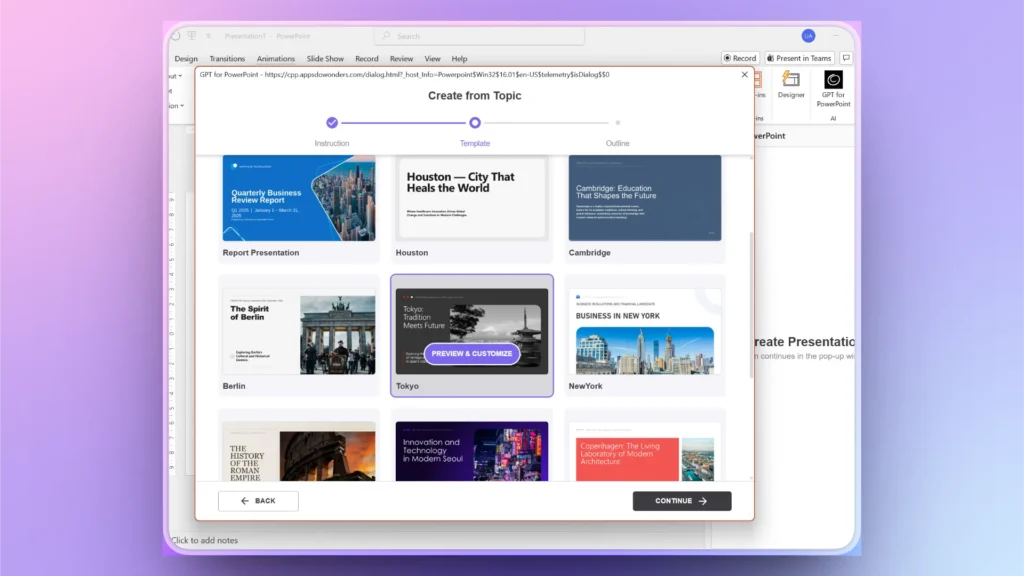
Task: Open the Slide Show ribbon tab
Action: point(325,59)
